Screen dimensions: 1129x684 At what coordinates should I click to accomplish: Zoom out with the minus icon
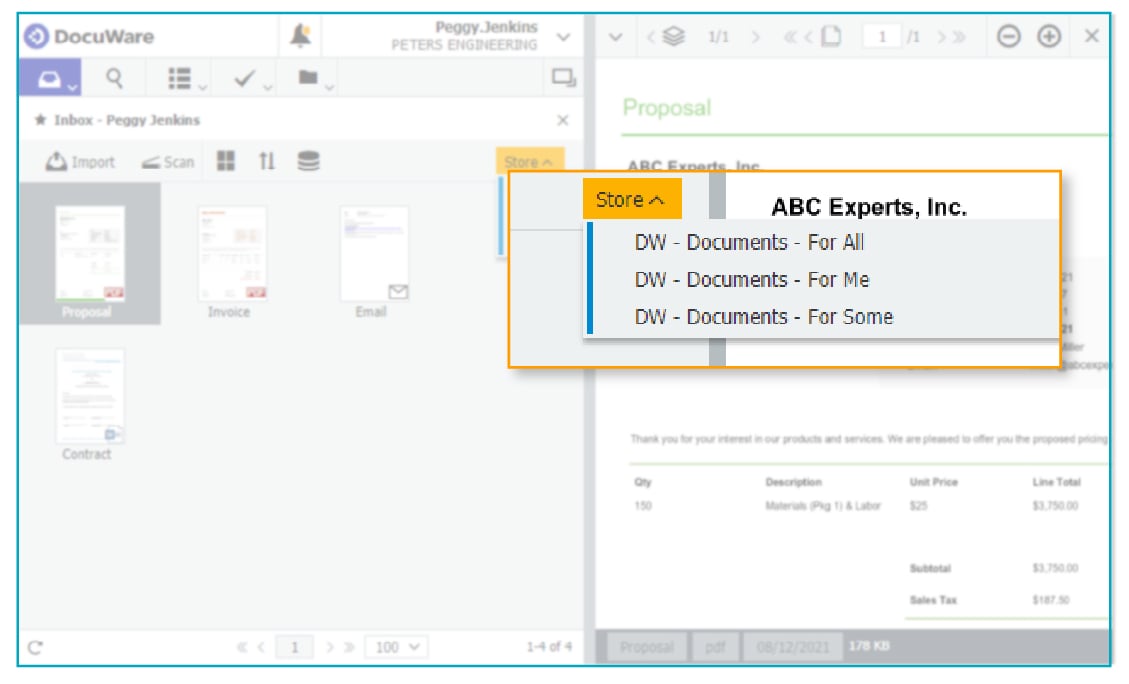[1009, 37]
